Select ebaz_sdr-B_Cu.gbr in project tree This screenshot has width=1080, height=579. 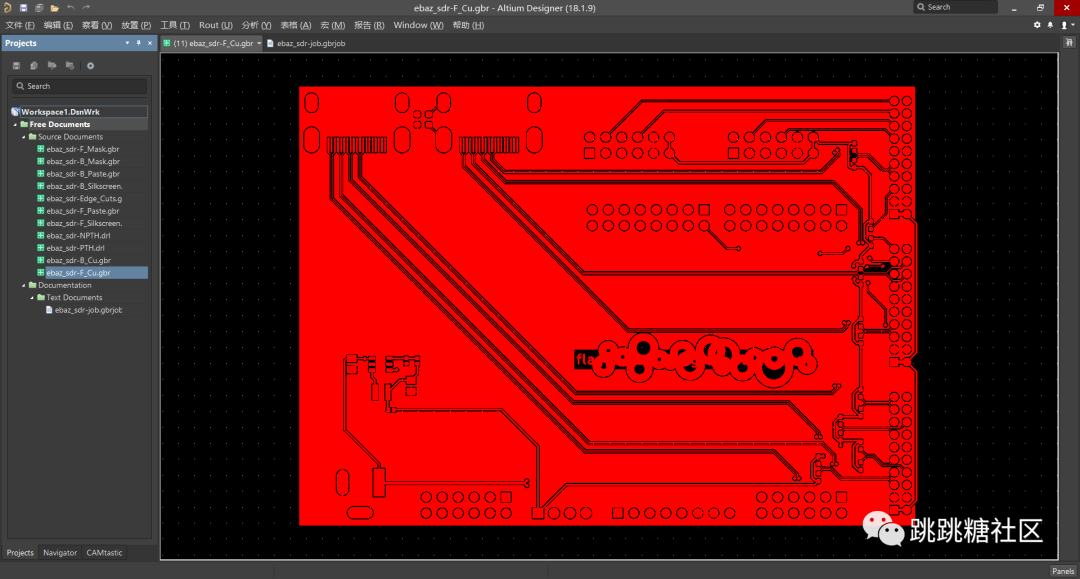pos(79,260)
